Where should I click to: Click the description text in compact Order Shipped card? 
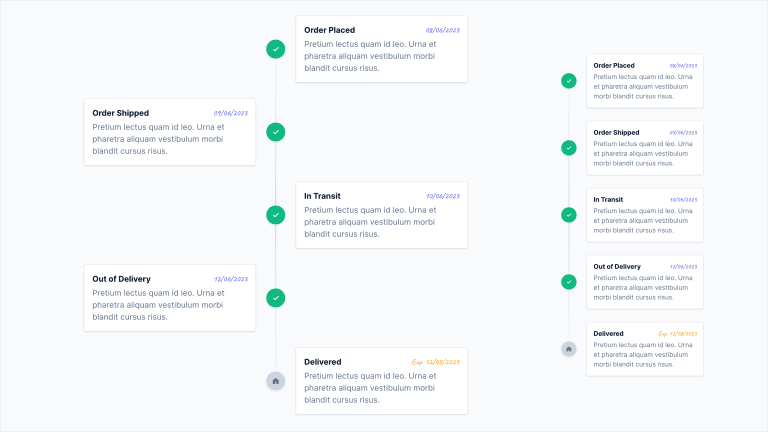643,154
